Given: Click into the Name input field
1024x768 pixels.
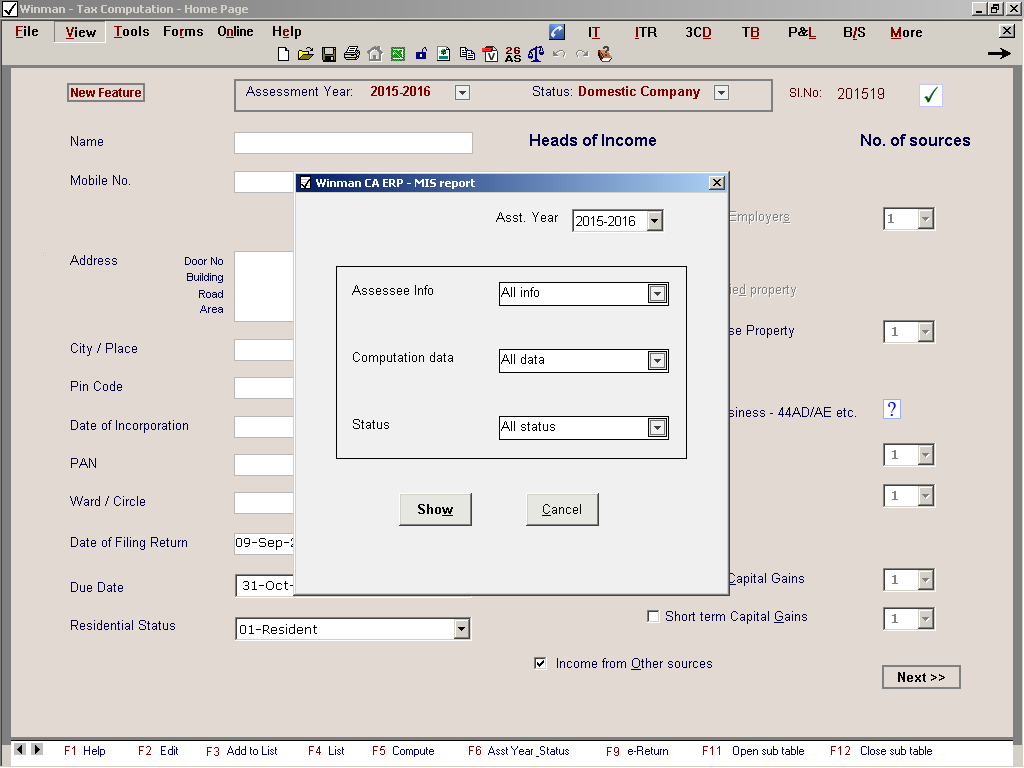Looking at the screenshot, I should tap(353, 143).
